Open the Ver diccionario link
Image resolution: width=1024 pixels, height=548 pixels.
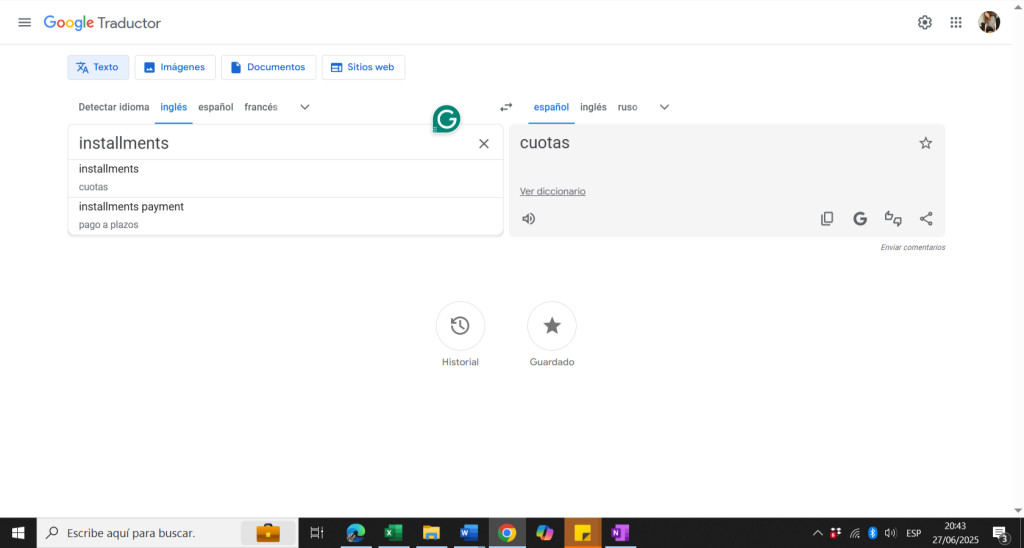(x=552, y=191)
